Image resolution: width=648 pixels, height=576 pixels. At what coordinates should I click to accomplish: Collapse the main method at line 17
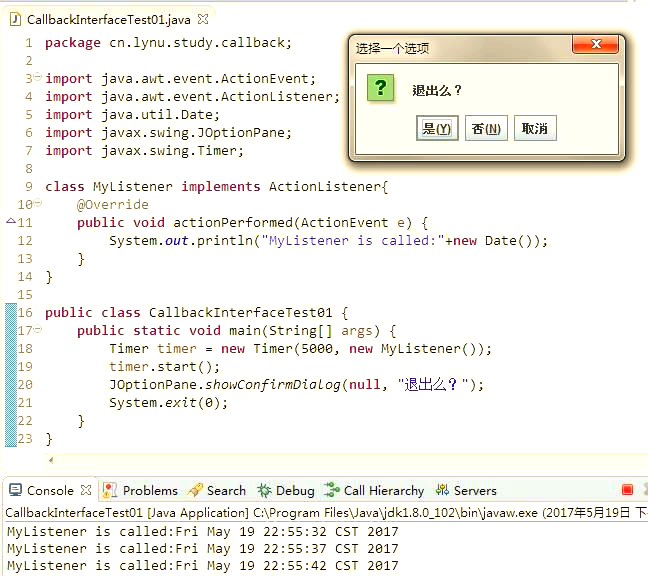(38, 329)
